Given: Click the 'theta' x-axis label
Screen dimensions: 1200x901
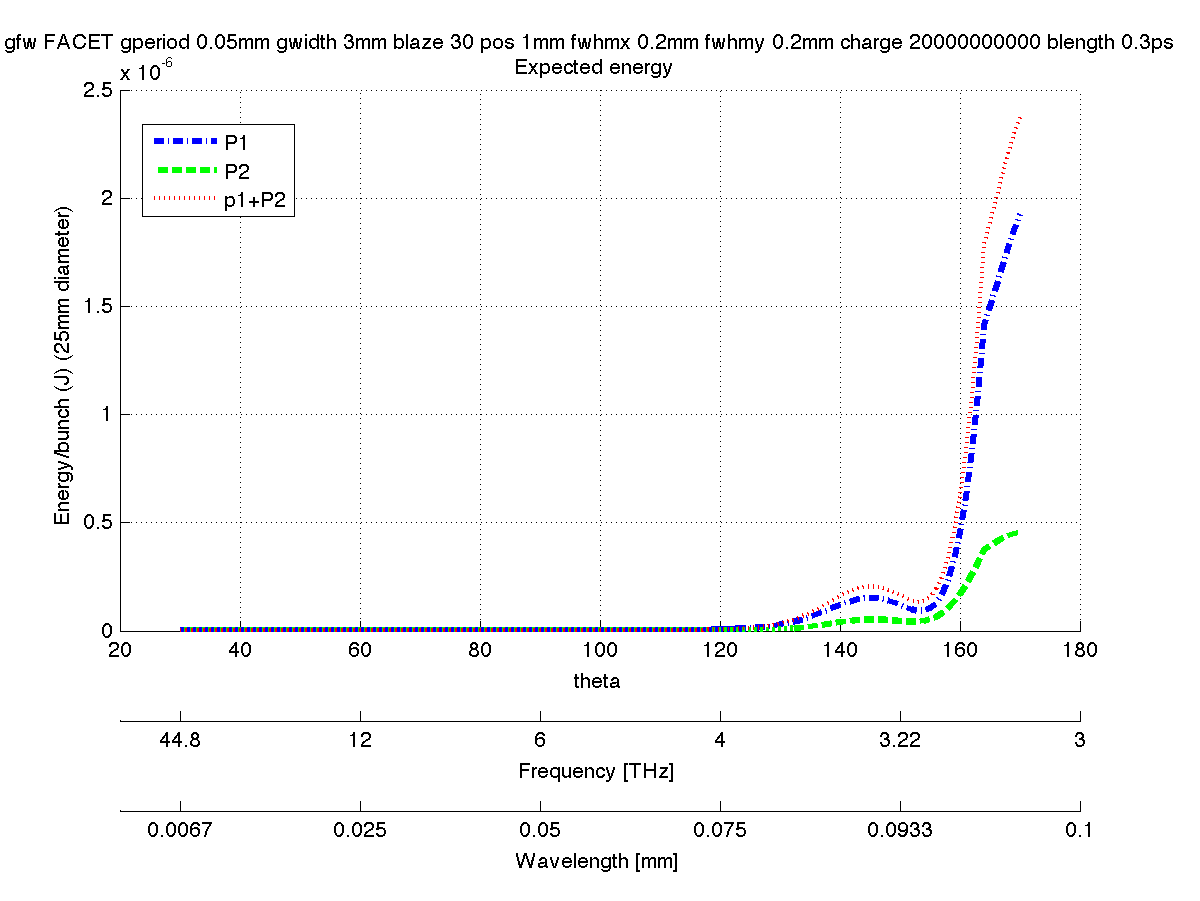Looking at the screenshot, I should point(597,681).
